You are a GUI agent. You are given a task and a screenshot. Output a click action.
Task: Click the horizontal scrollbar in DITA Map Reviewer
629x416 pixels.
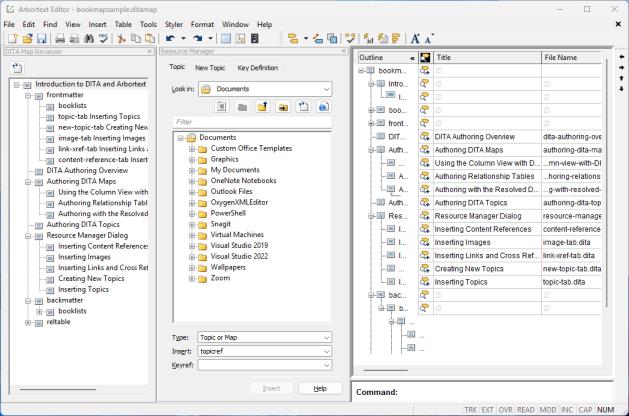(x=58, y=389)
